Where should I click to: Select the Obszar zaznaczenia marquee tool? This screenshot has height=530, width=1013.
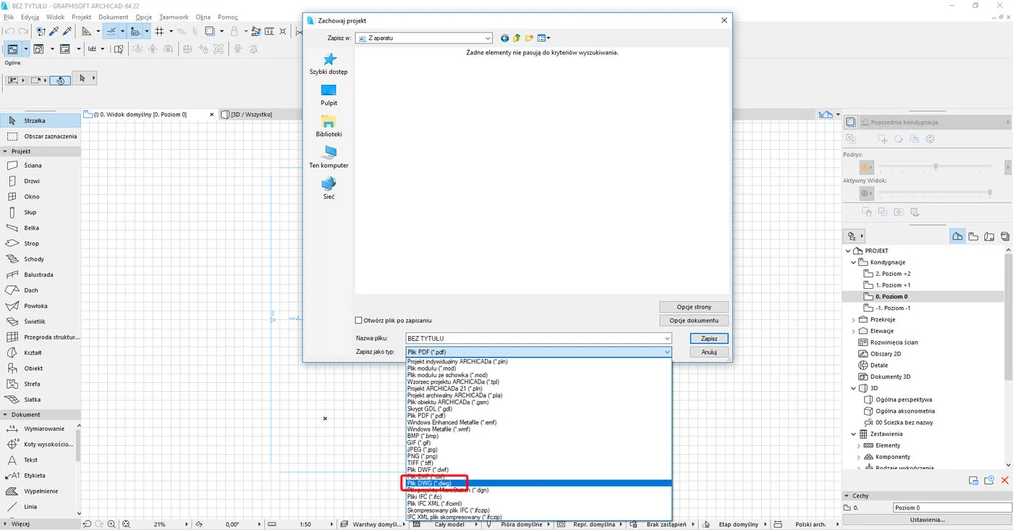[40, 136]
